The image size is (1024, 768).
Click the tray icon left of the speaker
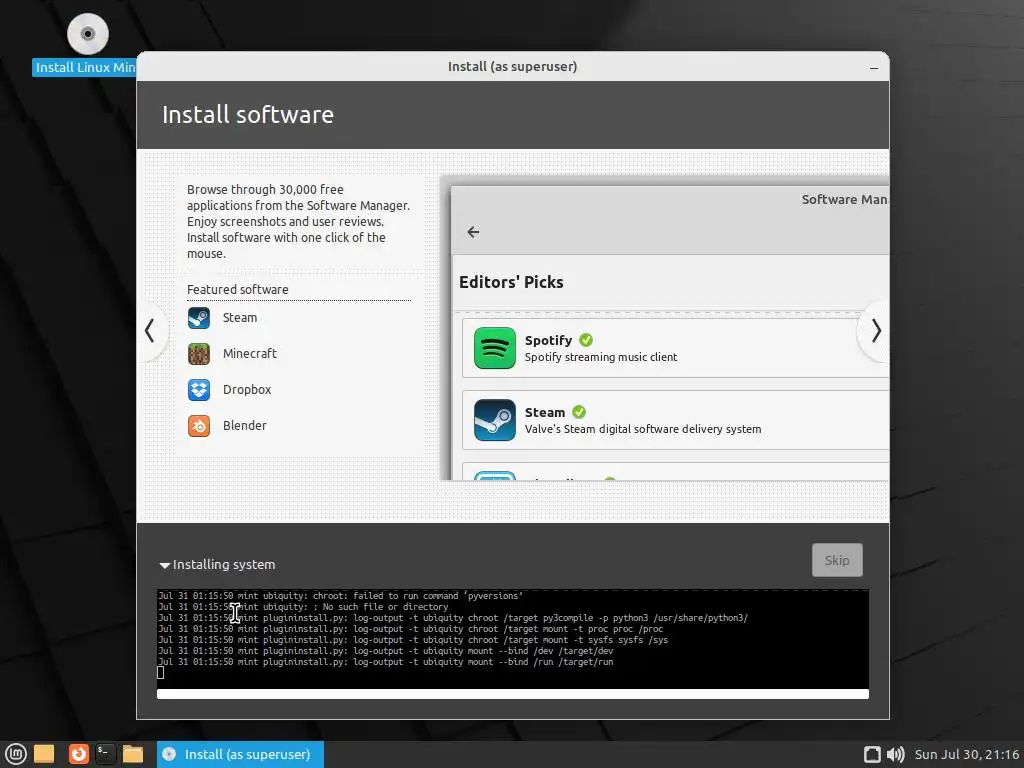pos(872,754)
